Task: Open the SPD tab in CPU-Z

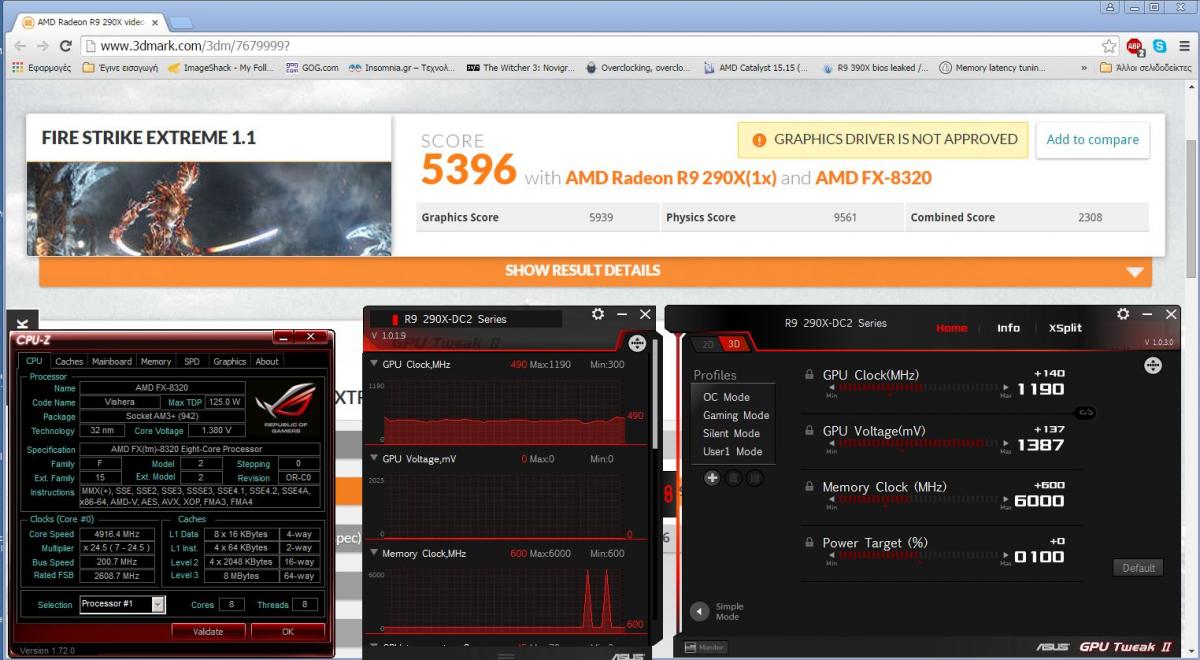Action: tap(192, 361)
